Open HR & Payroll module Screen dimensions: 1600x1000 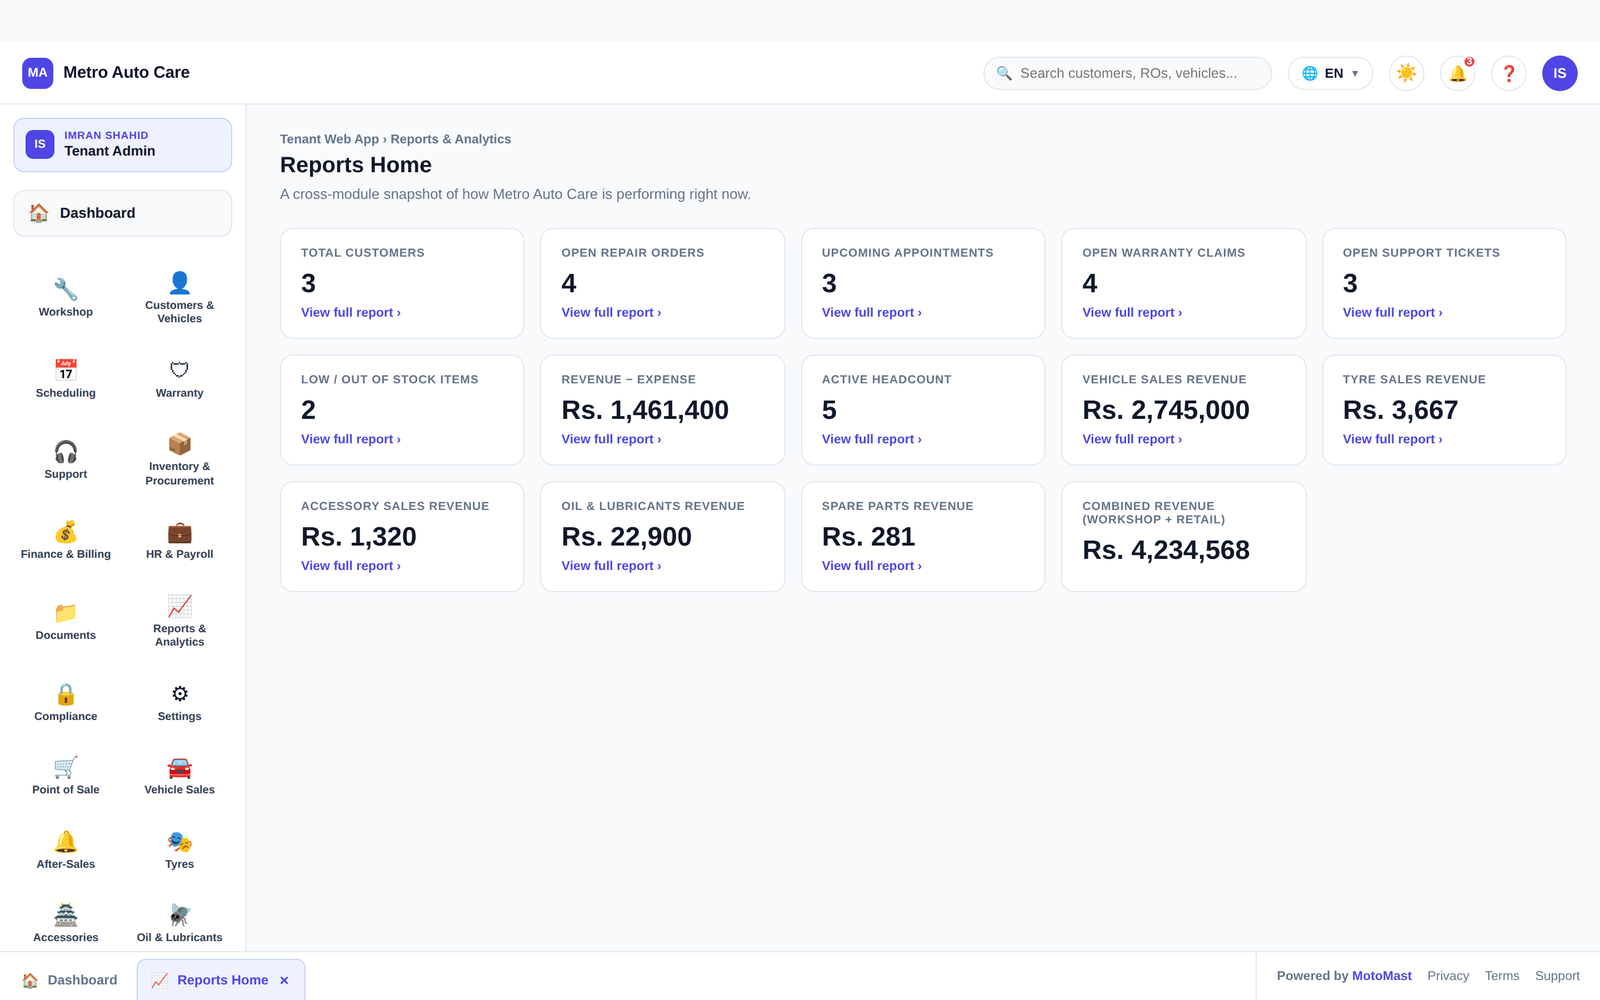tap(180, 541)
